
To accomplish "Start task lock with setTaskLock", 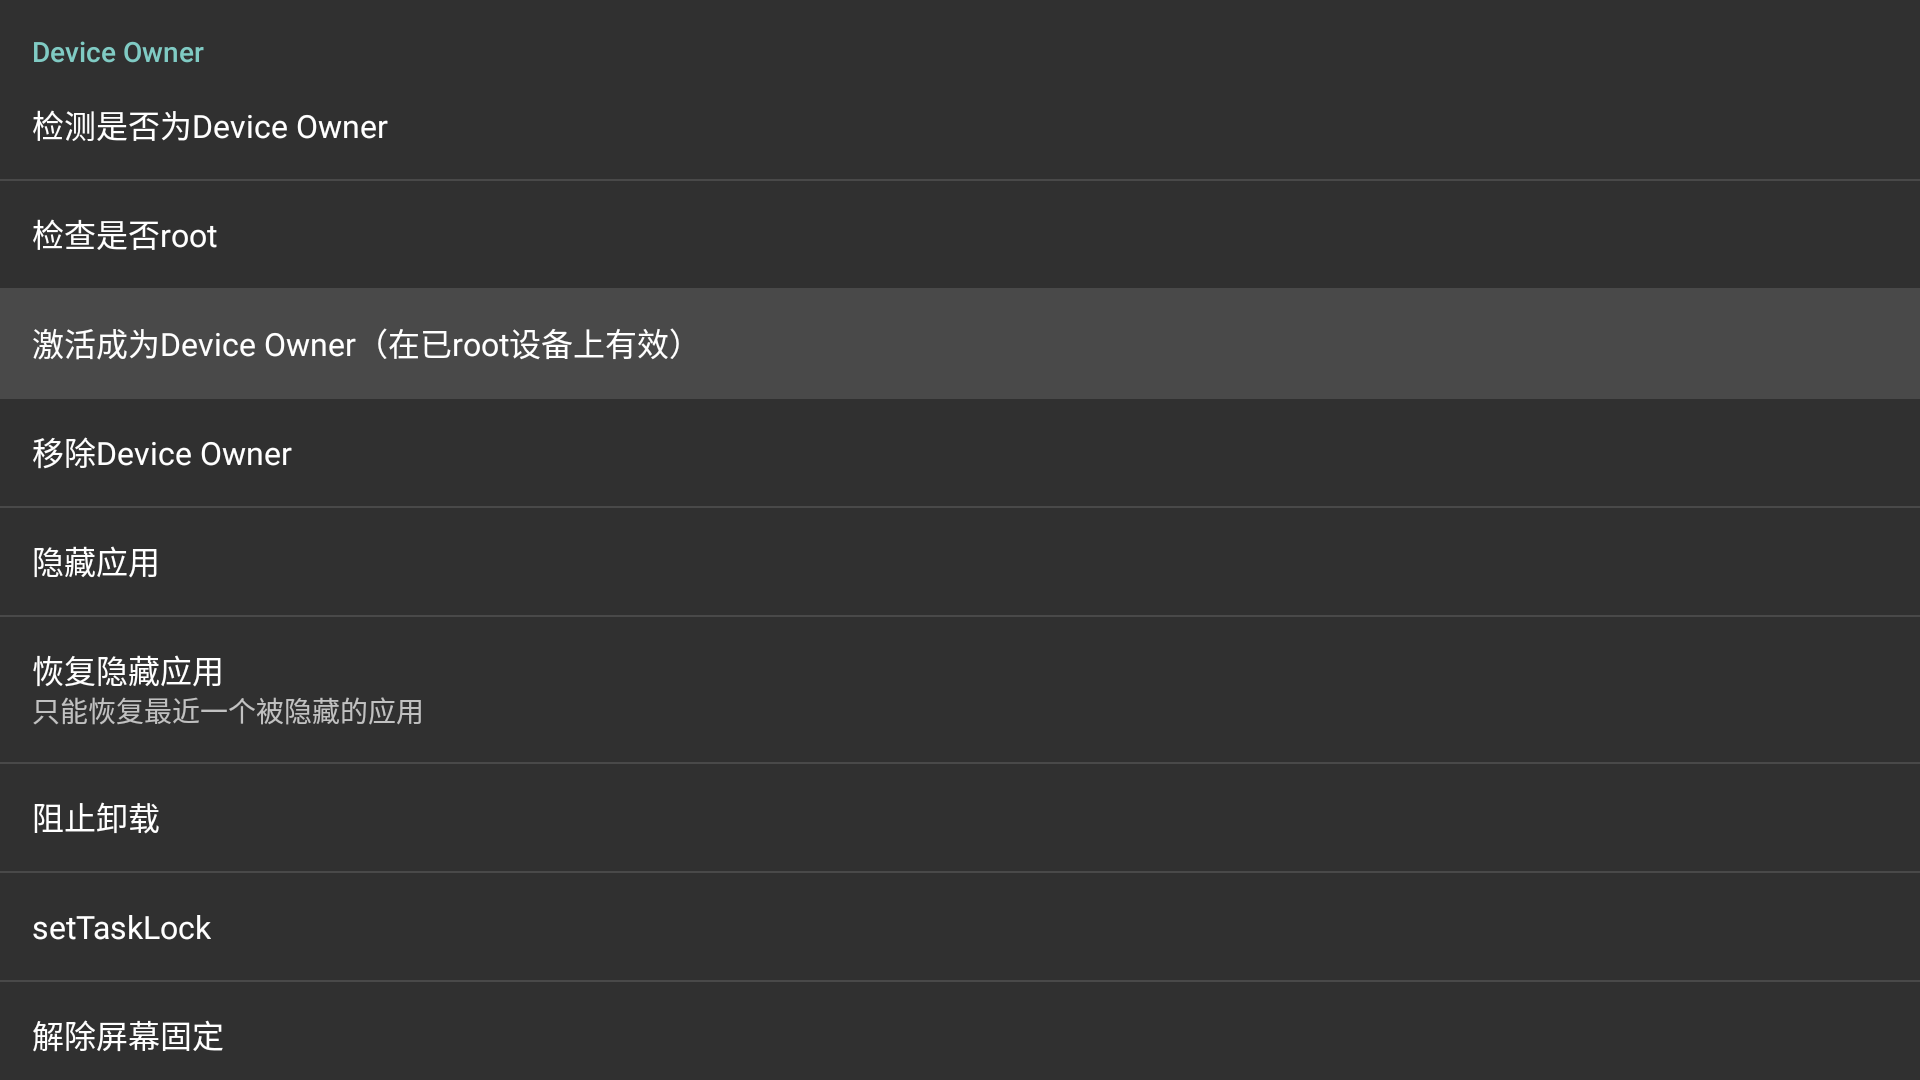I will pyautogui.click(x=122, y=927).
